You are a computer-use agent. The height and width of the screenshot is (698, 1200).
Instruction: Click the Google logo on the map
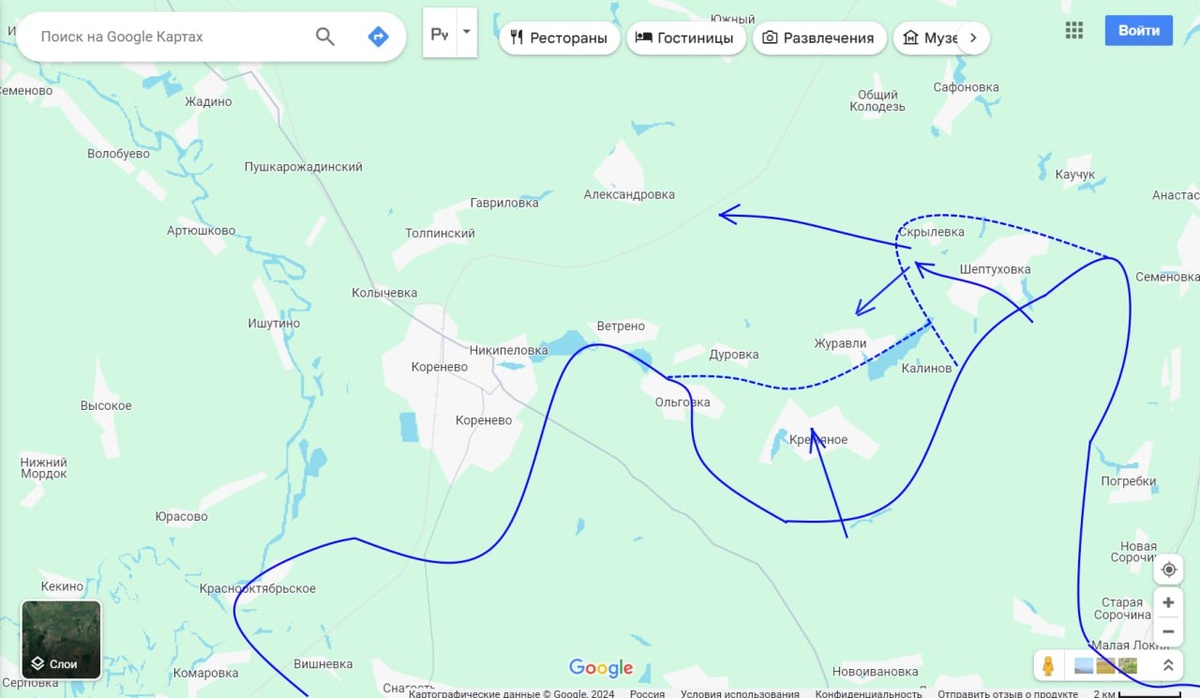(601, 668)
